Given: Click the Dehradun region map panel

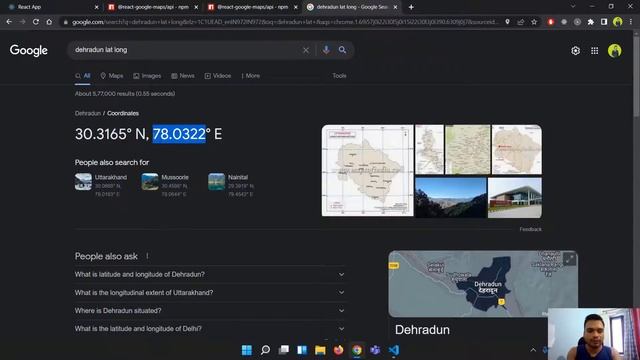Looking at the screenshot, I should tap(483, 284).
